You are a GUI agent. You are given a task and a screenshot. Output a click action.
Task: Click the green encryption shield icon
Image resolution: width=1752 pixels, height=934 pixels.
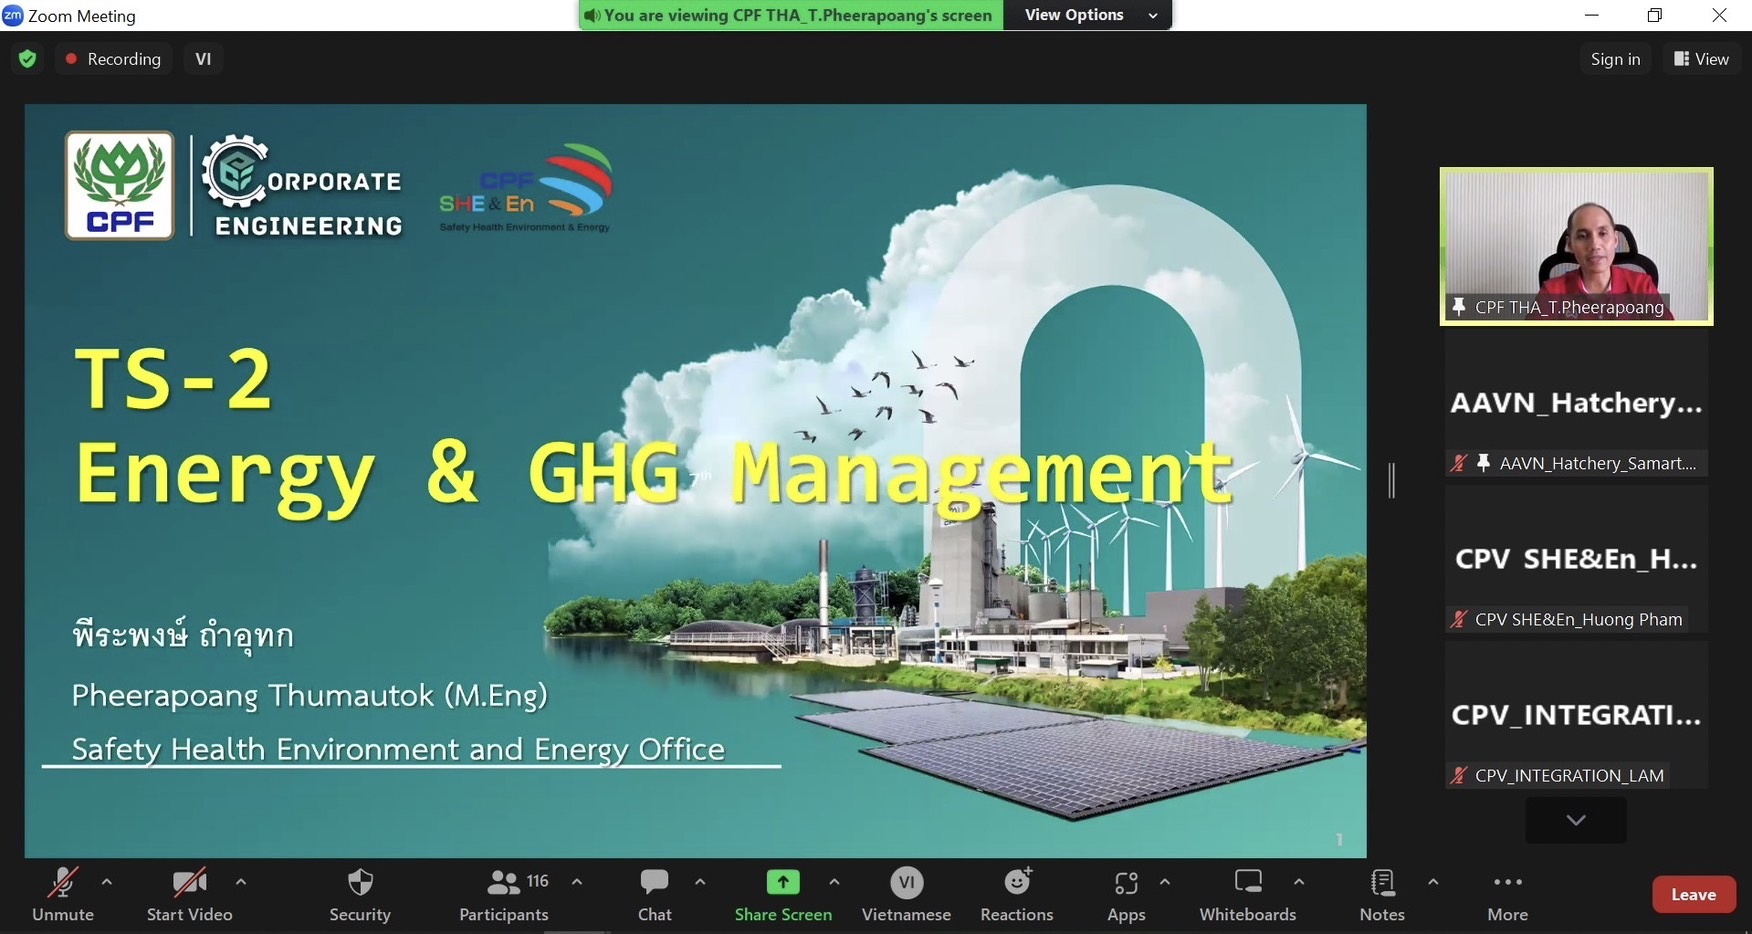pos(28,59)
